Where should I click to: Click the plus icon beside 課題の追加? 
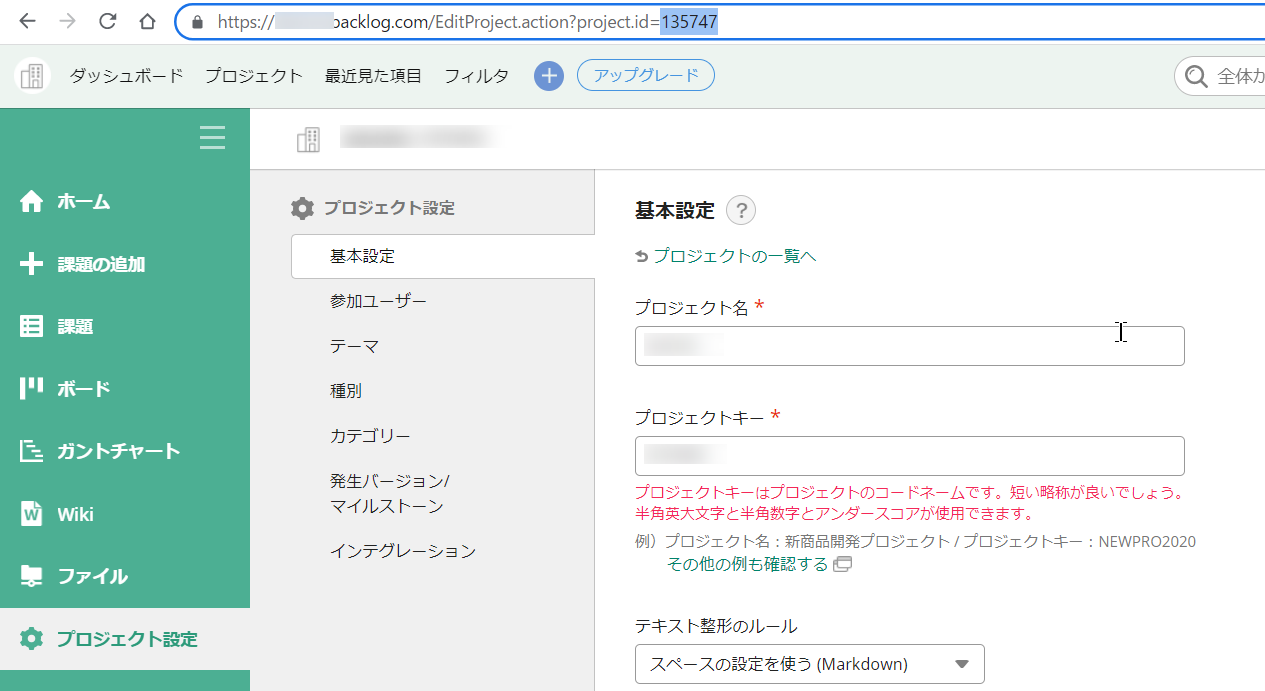32,264
